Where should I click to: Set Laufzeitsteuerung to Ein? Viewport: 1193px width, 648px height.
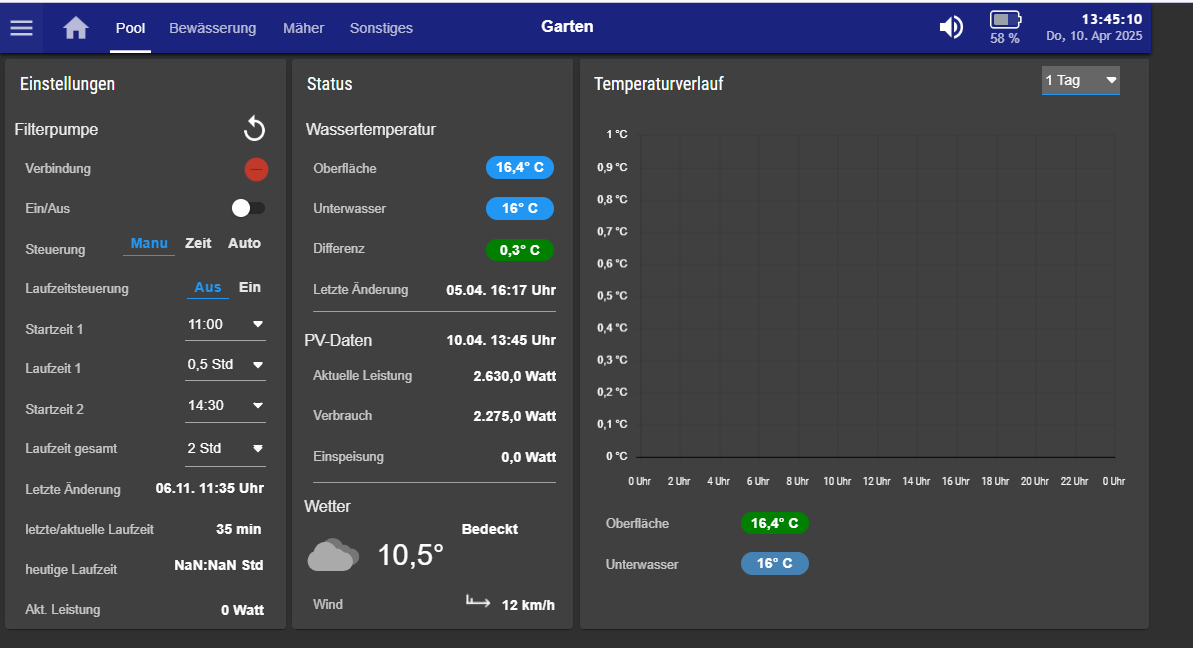tap(250, 287)
